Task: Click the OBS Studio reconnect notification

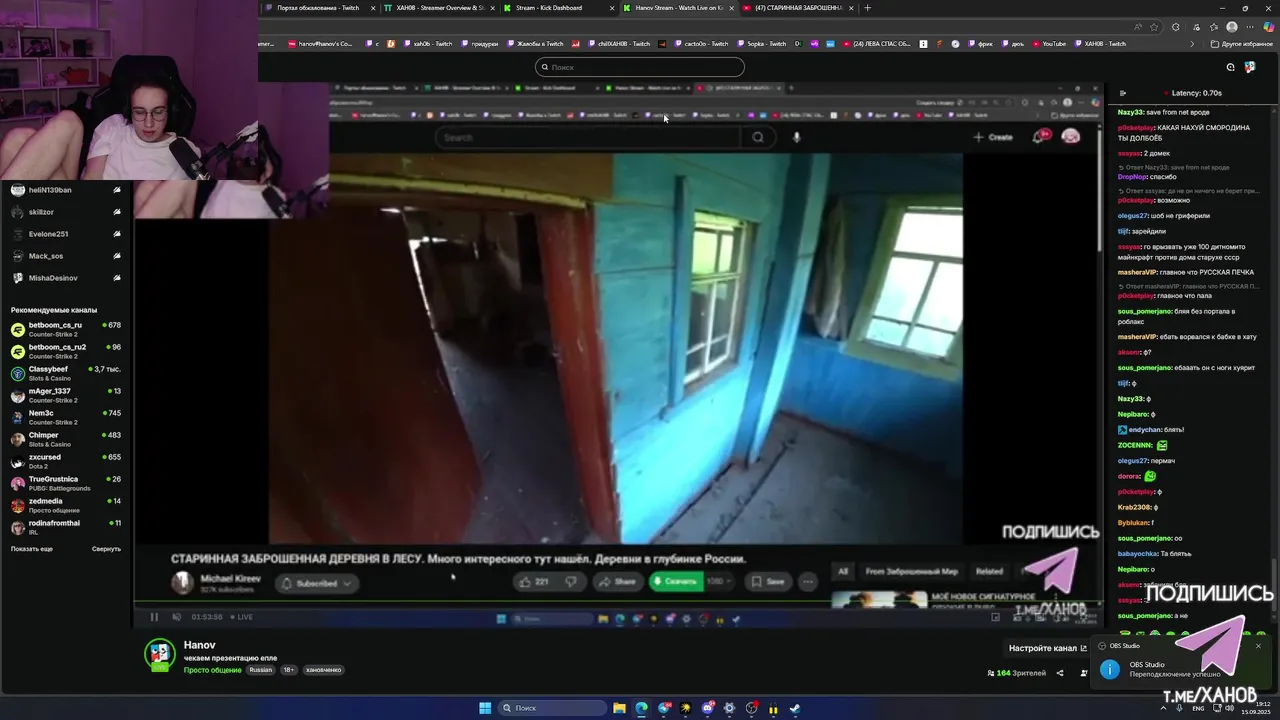Action: [1182, 670]
